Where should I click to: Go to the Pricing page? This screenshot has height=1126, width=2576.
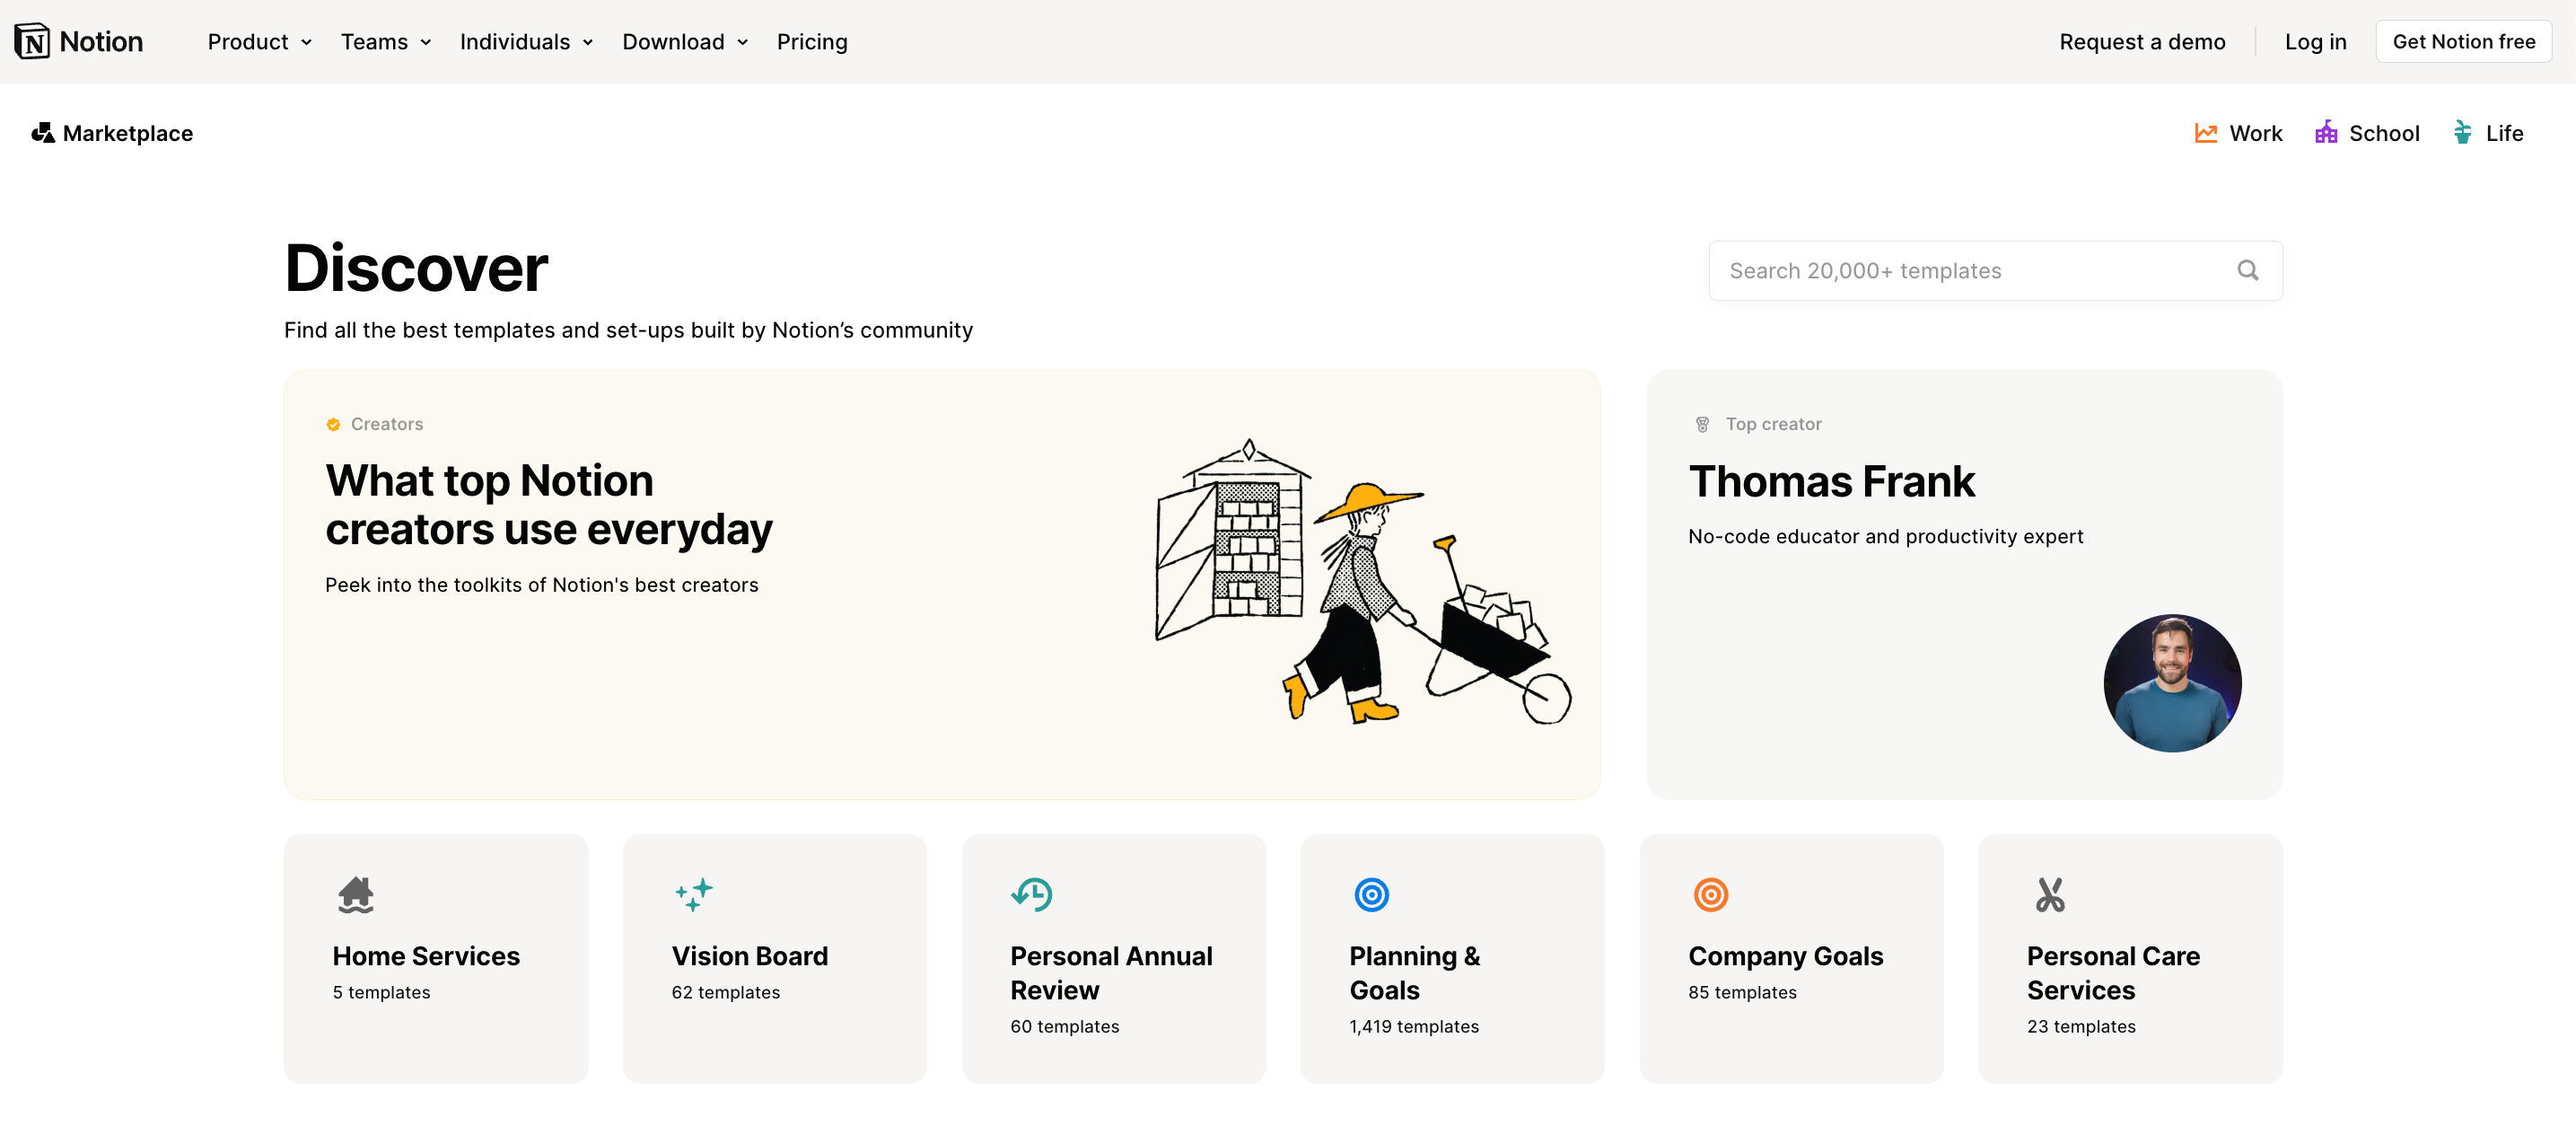(812, 42)
